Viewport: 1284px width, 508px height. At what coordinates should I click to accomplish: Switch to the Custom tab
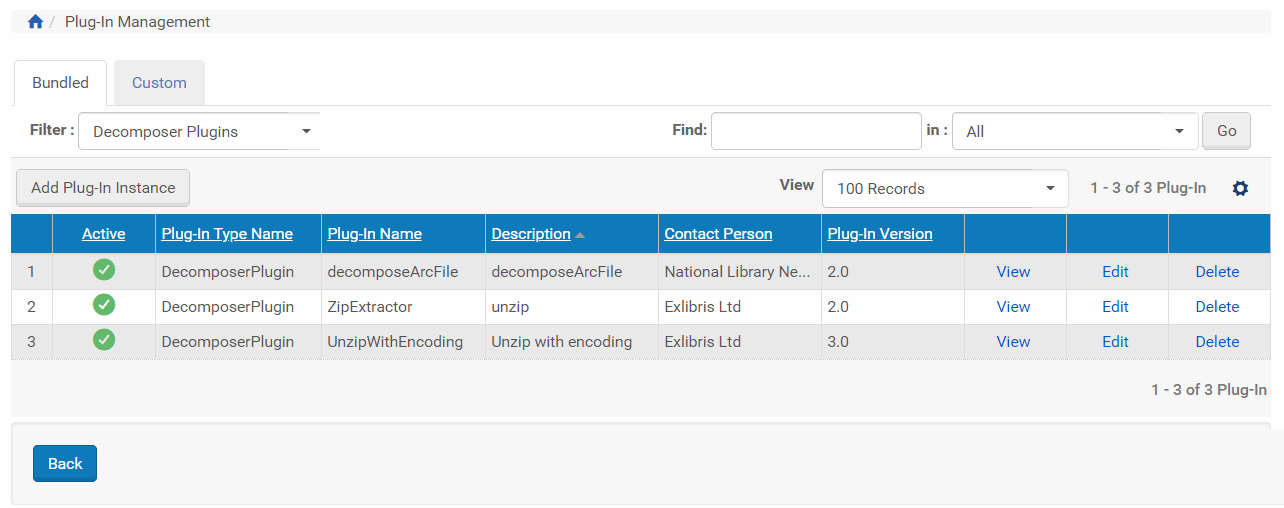click(159, 83)
